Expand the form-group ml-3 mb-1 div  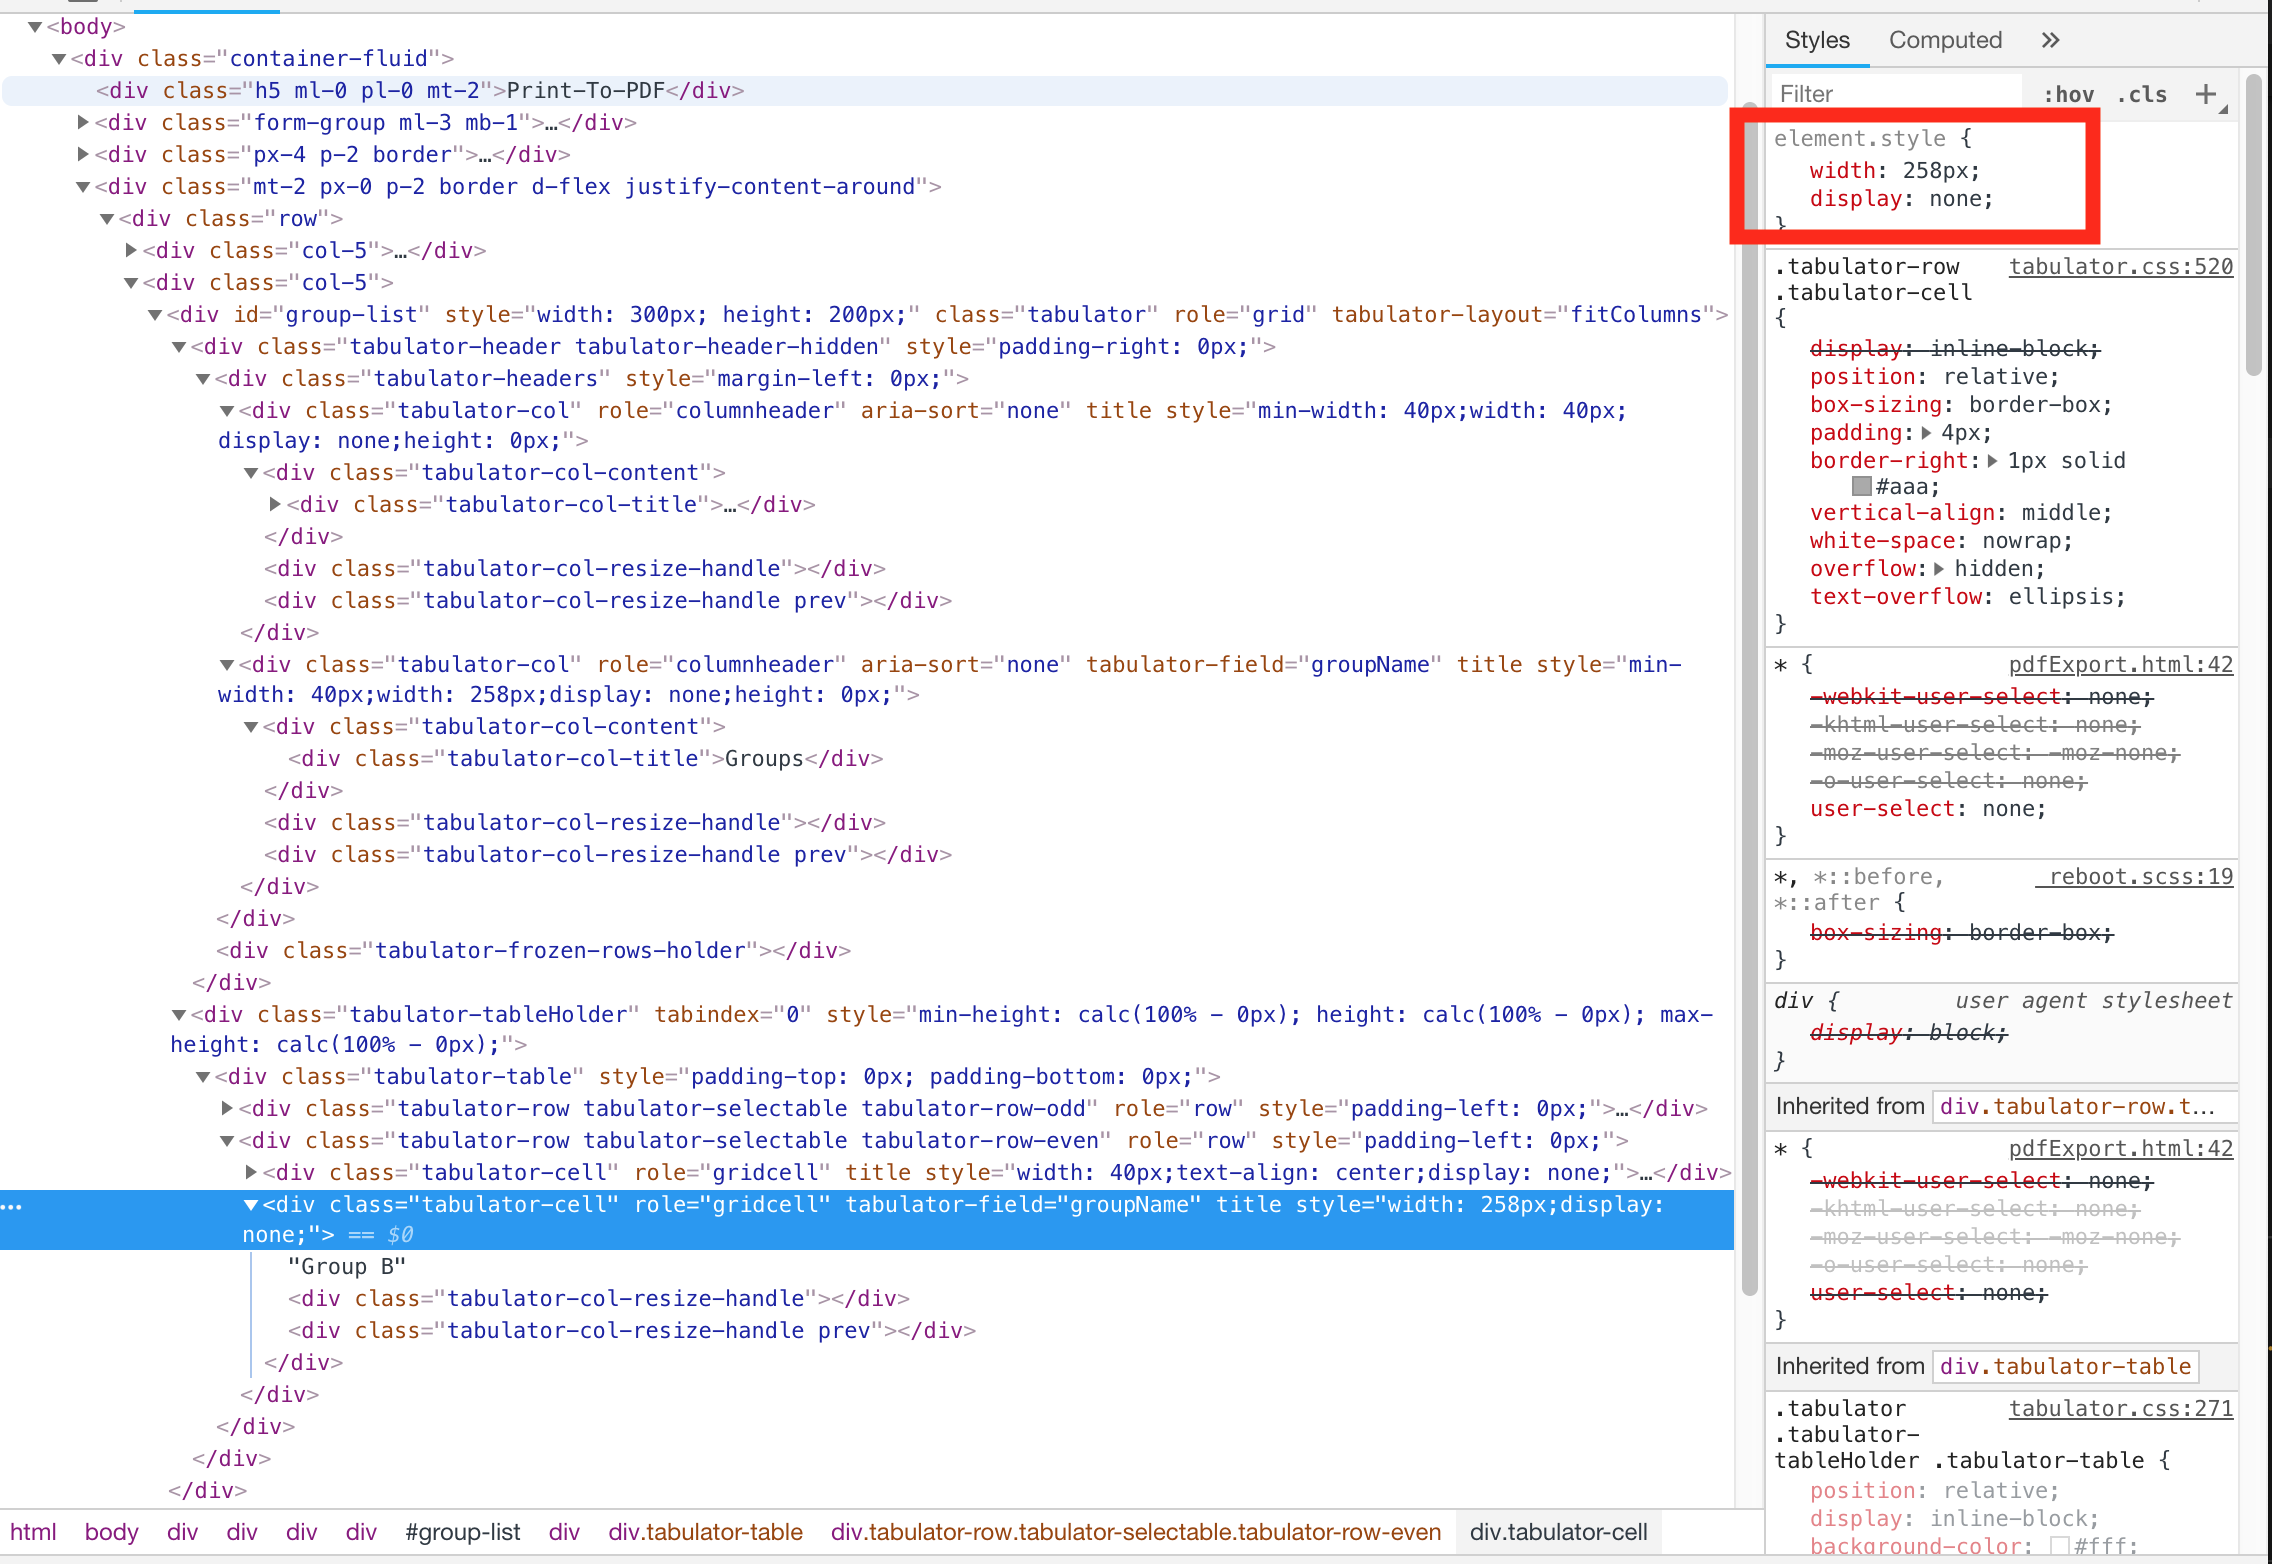84,122
